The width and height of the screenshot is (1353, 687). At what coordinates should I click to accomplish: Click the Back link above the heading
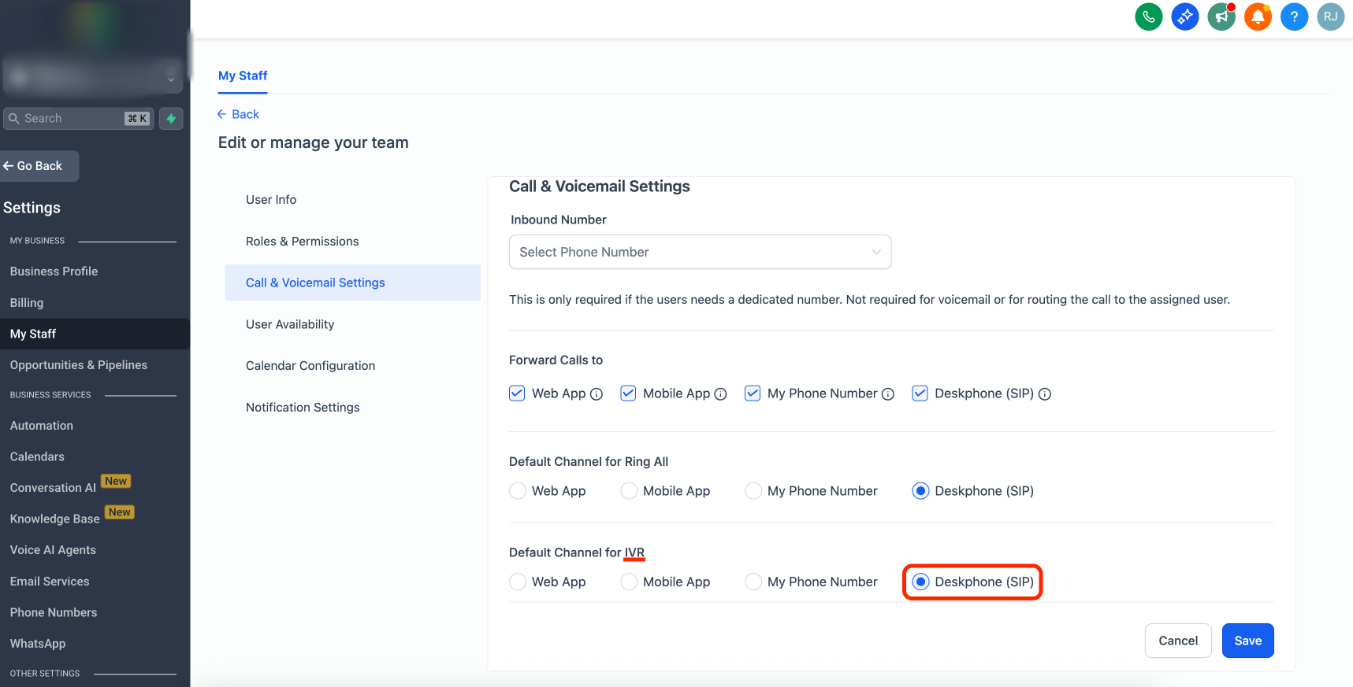click(x=238, y=114)
